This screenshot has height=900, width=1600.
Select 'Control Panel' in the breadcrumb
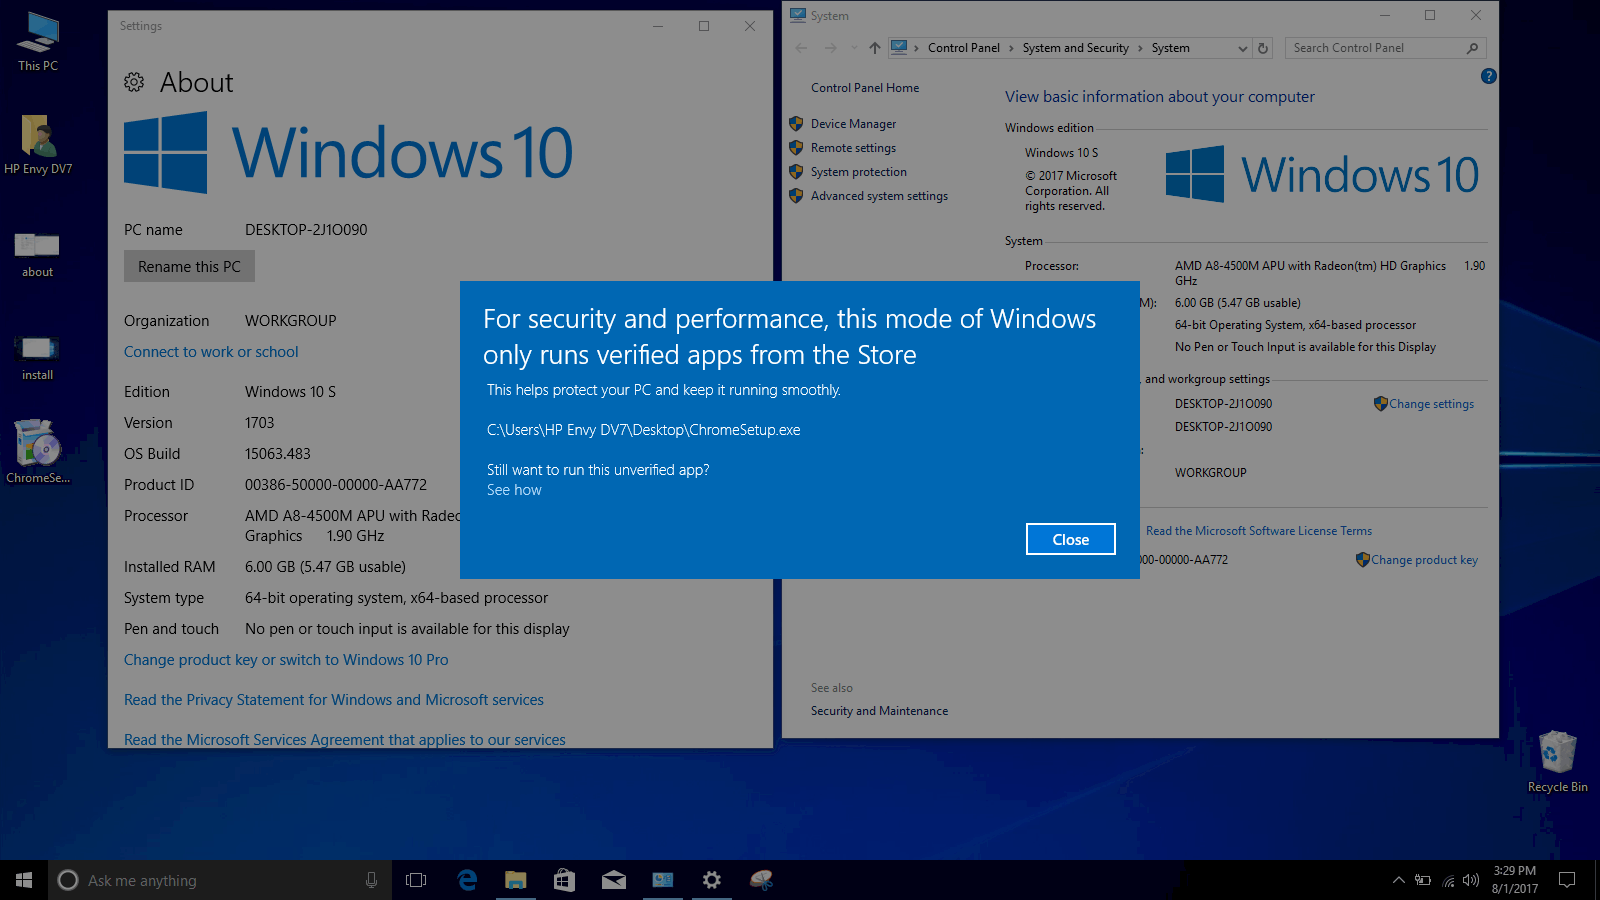coord(964,48)
